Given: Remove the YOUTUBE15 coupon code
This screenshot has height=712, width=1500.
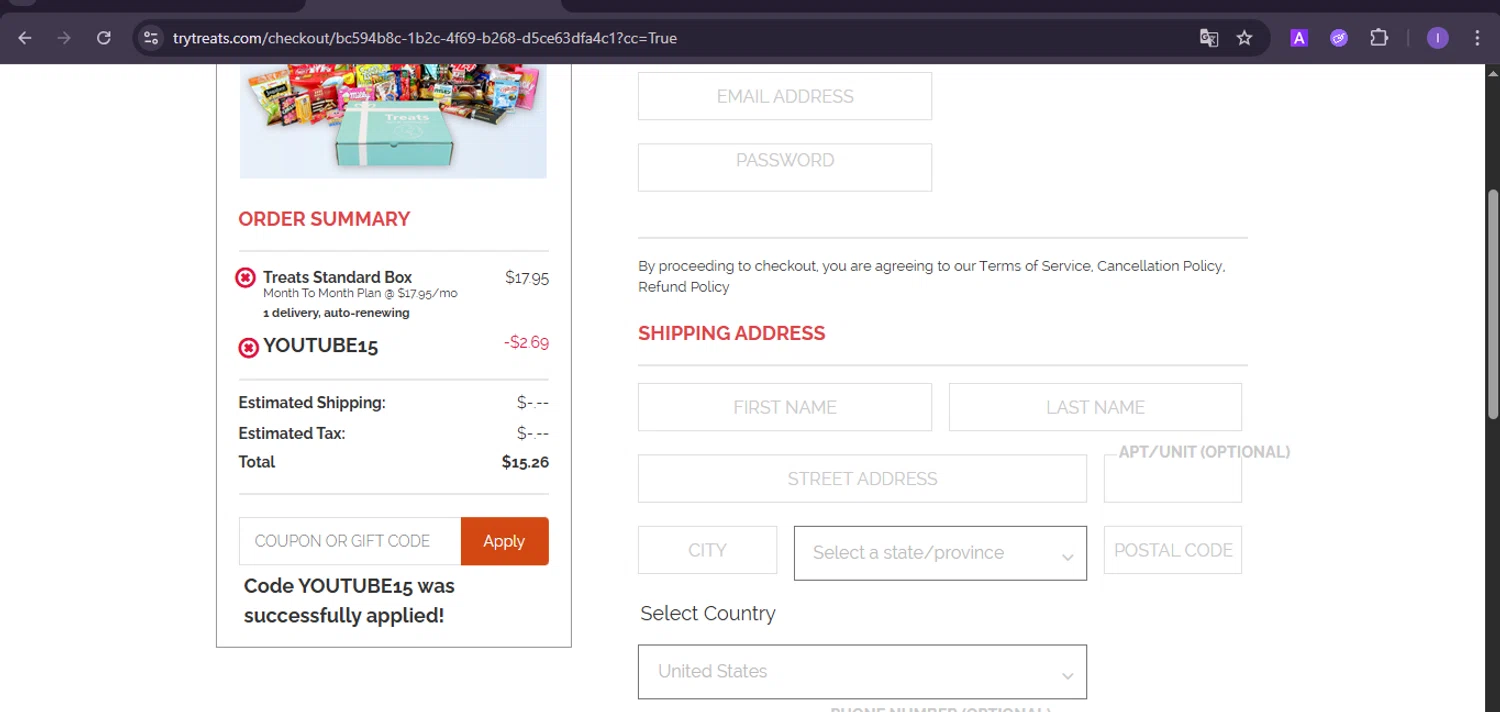Looking at the screenshot, I should [x=248, y=348].
